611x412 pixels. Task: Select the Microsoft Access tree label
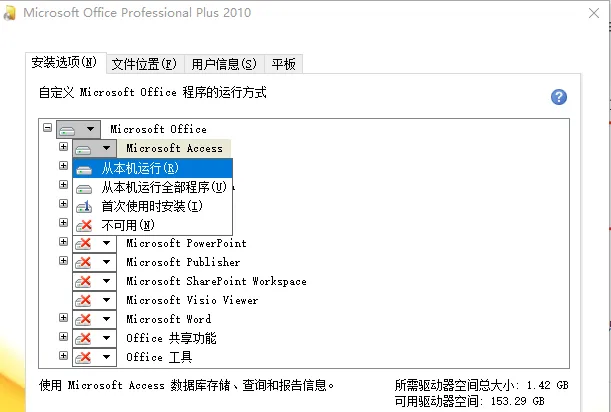point(174,148)
